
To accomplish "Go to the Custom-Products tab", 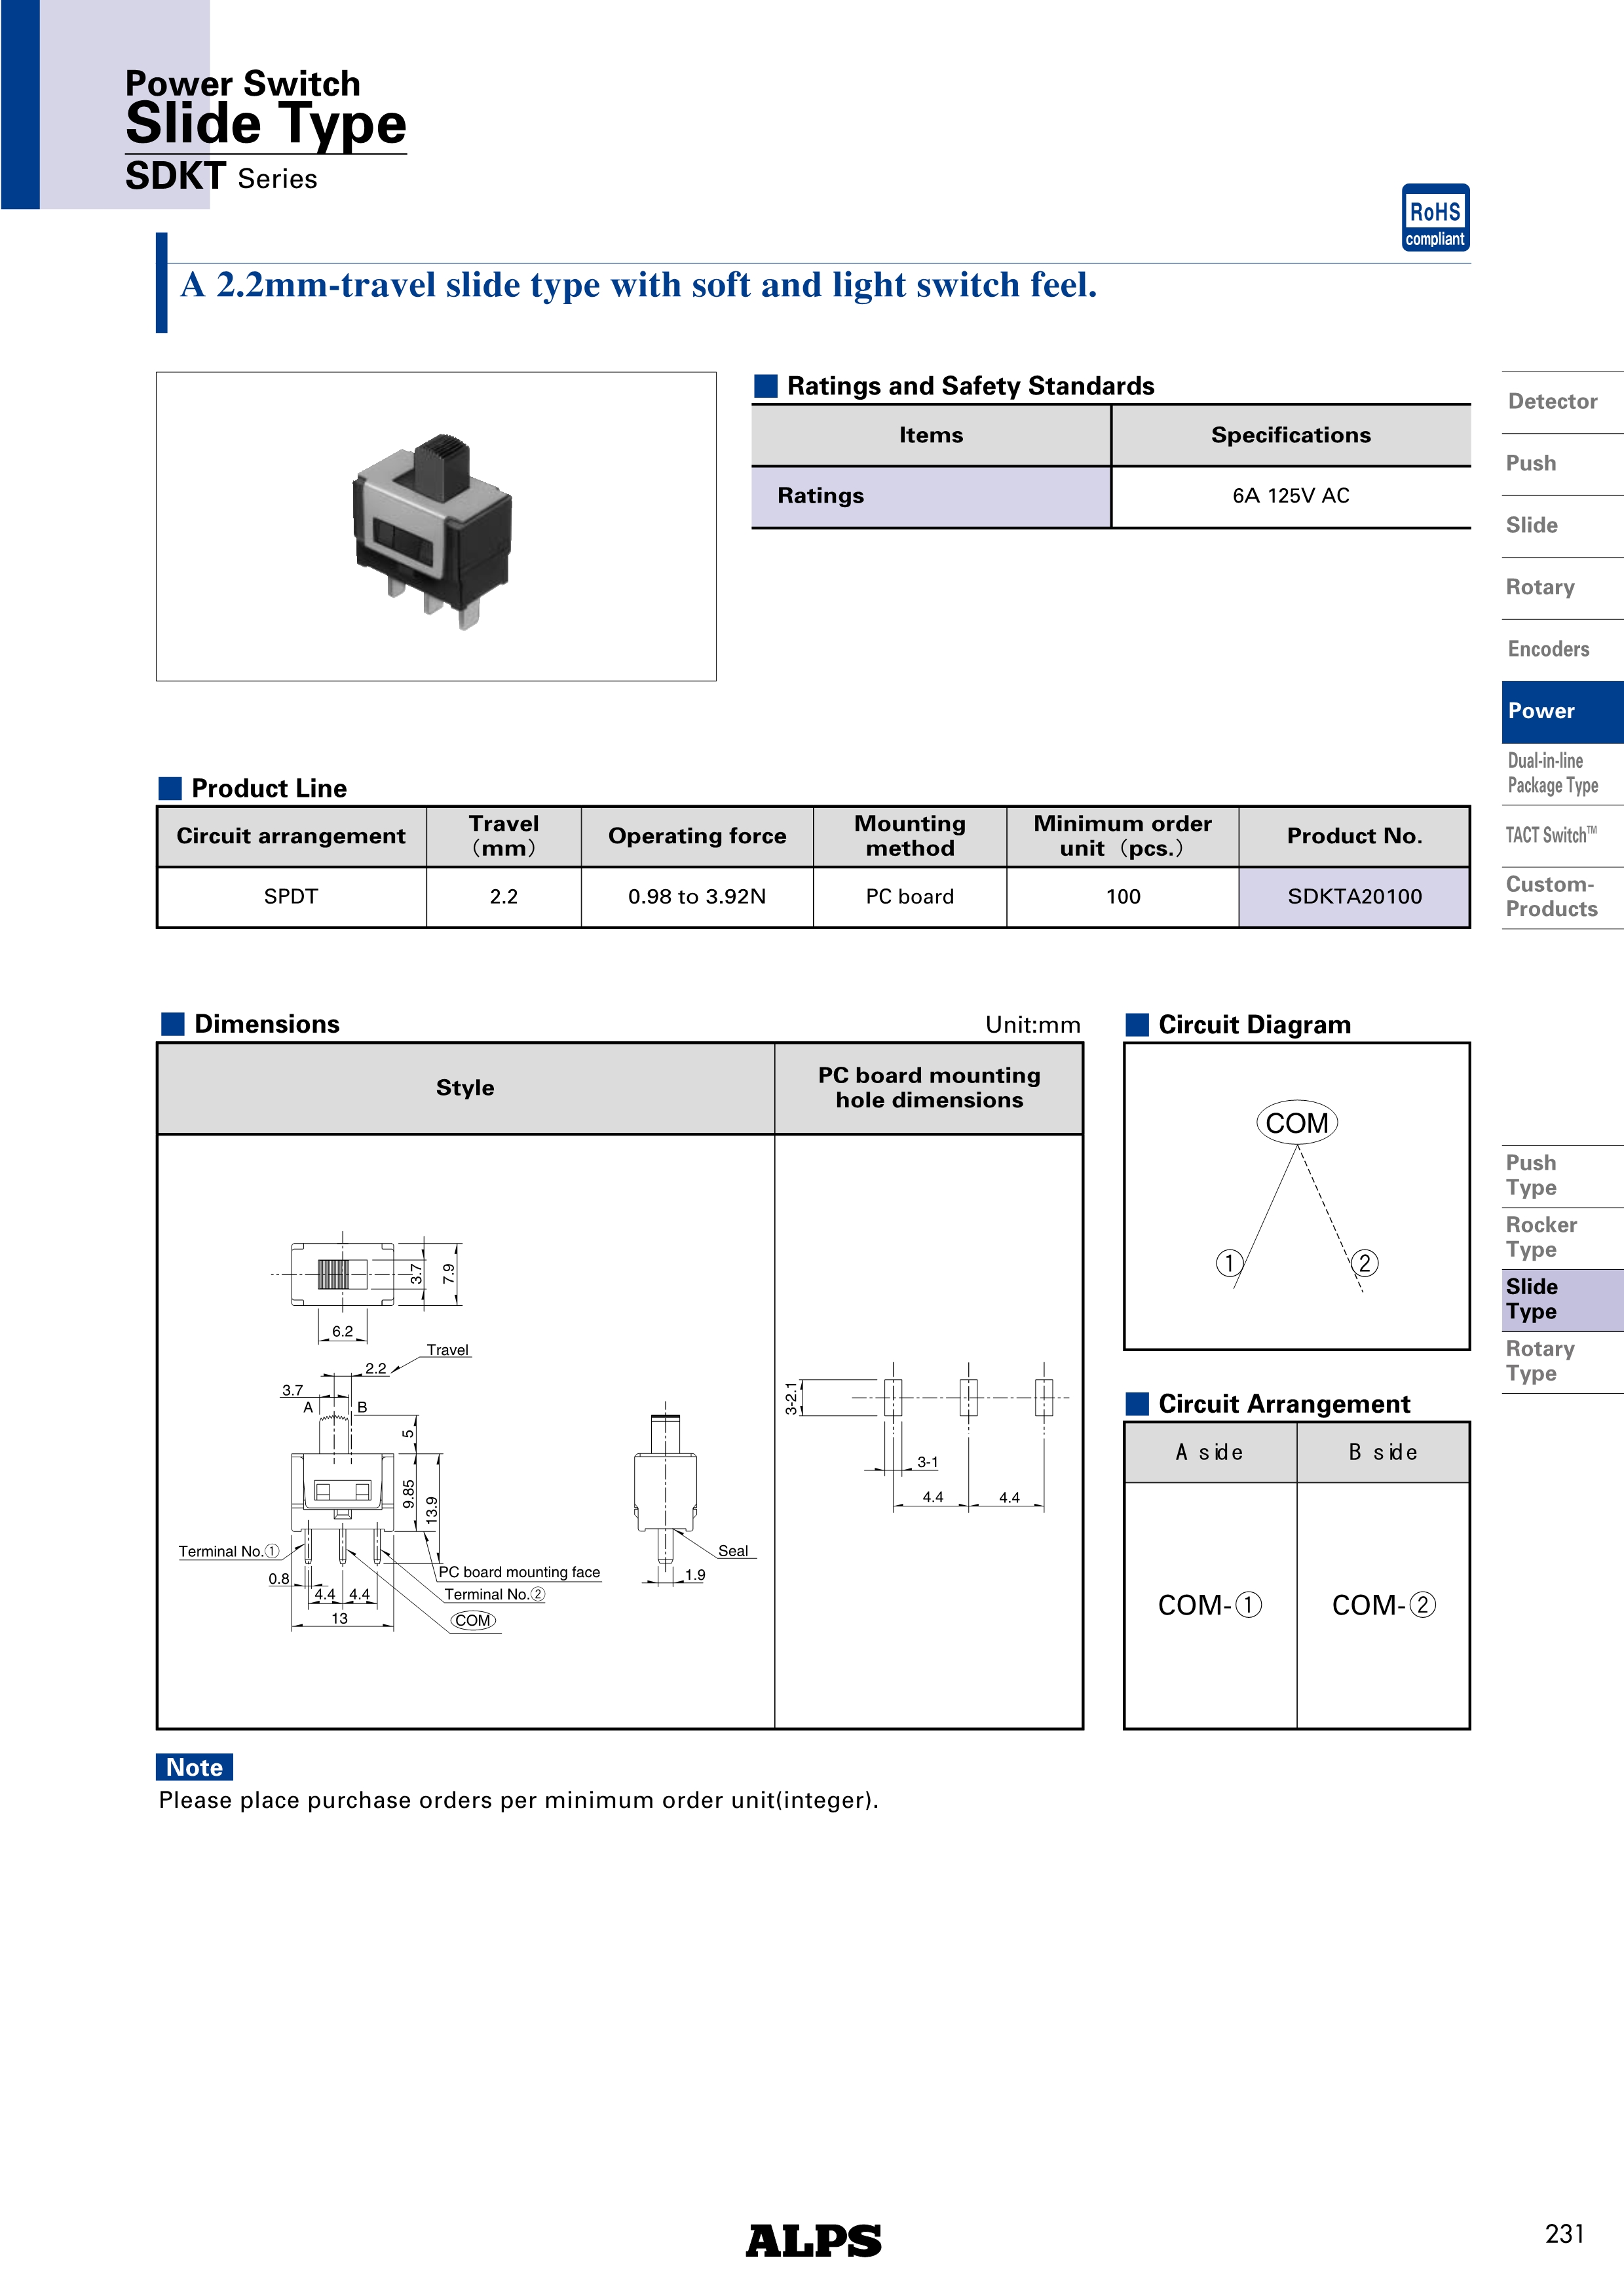I will (1551, 897).
